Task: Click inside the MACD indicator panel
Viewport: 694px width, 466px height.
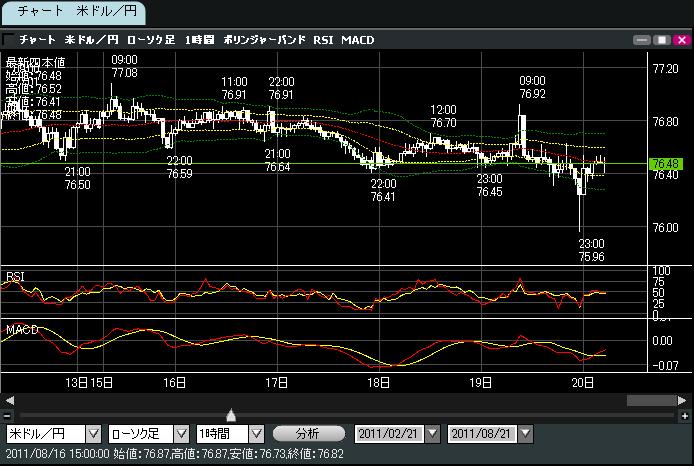Action: pyautogui.click(x=300, y=345)
